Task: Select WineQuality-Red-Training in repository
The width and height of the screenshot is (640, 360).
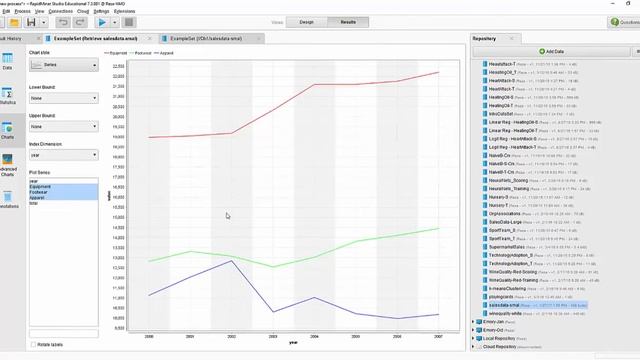Action: click(x=513, y=280)
